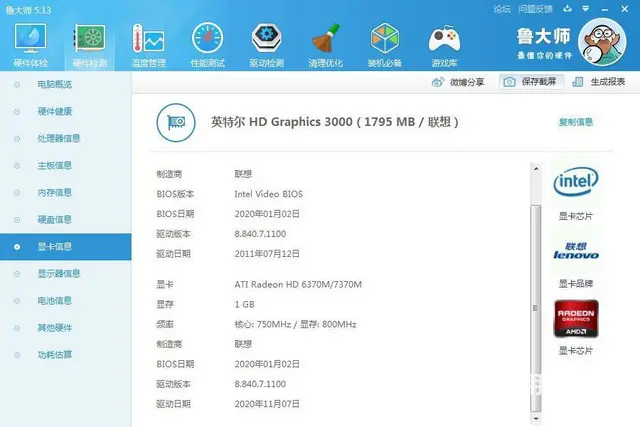Screen dimensions: 640x427
Task: Click ATI Radeon HD 6370M/7370M text
Action: click(x=298, y=285)
